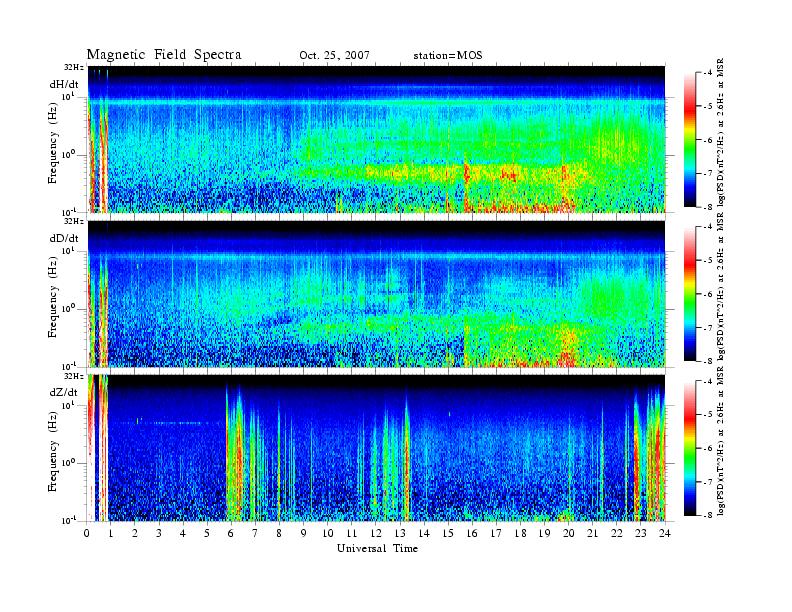Click time axis tick label "19"
This screenshot has width=792, height=612.
click(544, 534)
